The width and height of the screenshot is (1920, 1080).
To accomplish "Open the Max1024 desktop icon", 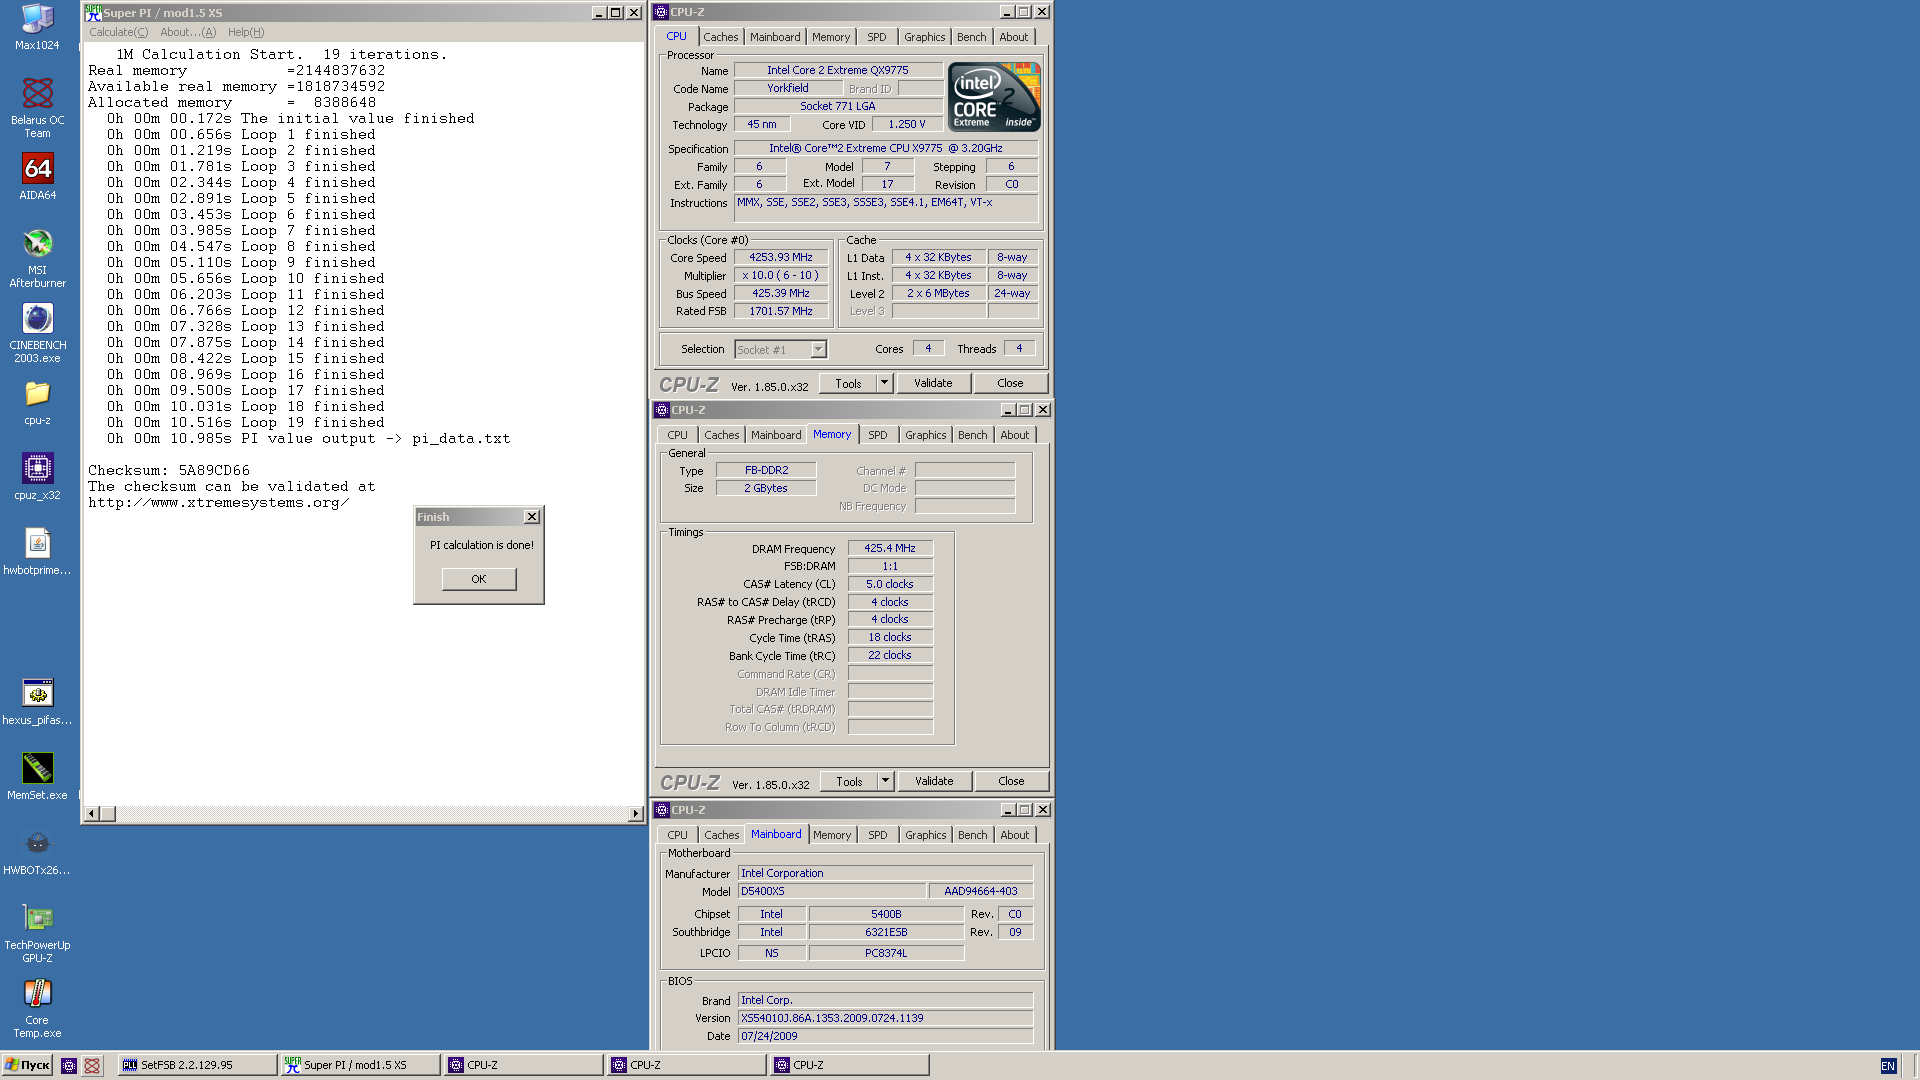I will (x=37, y=27).
